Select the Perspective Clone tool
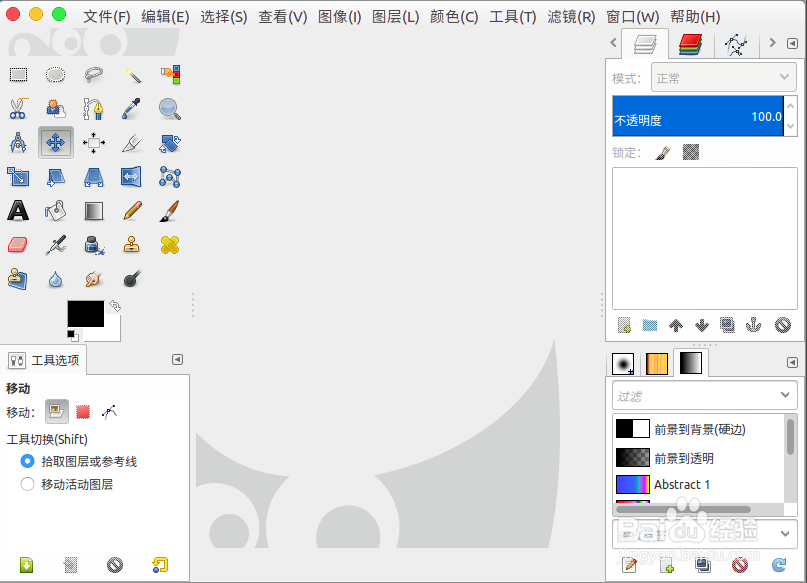The height and width of the screenshot is (583, 807). 18,279
